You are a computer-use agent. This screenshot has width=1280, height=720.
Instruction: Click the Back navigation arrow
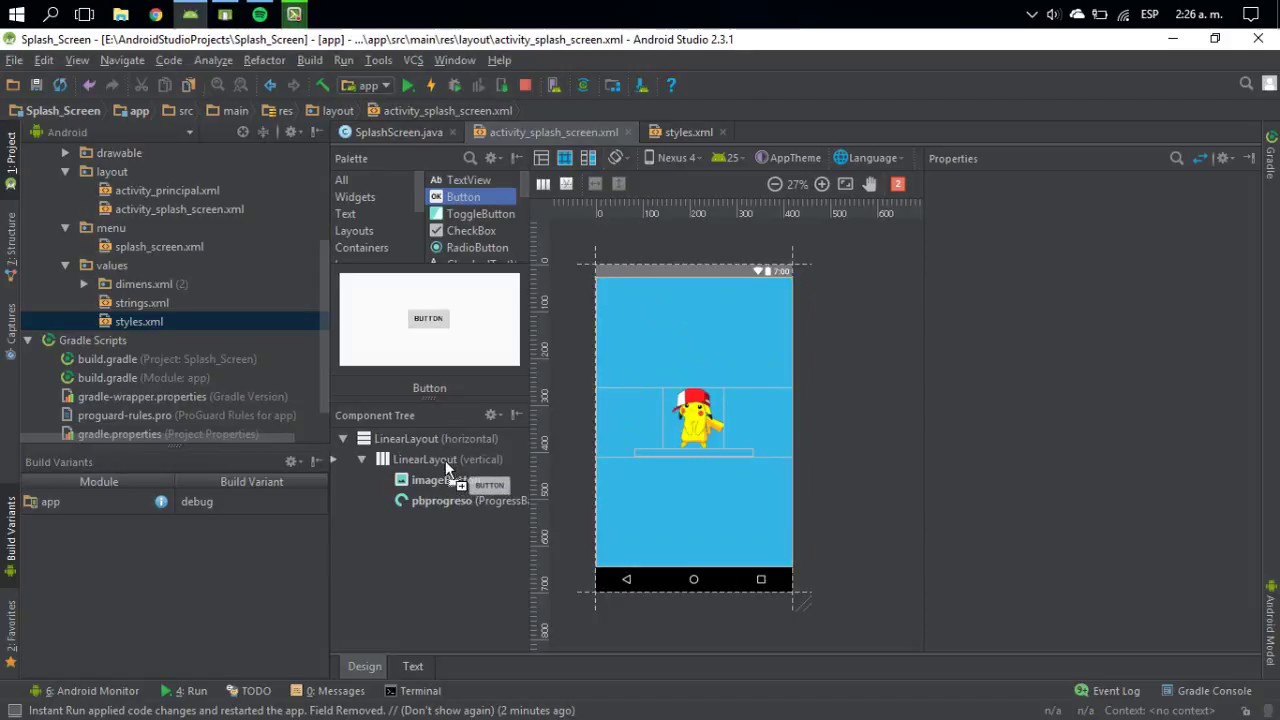coord(270,86)
